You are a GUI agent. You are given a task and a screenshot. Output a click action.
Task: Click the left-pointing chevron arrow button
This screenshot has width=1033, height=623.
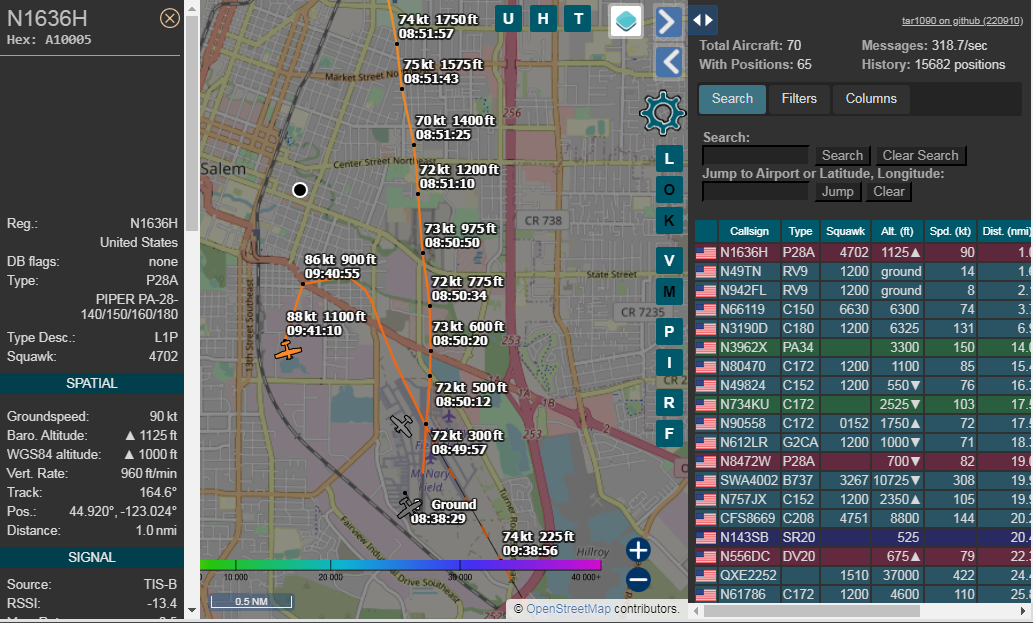click(669, 63)
